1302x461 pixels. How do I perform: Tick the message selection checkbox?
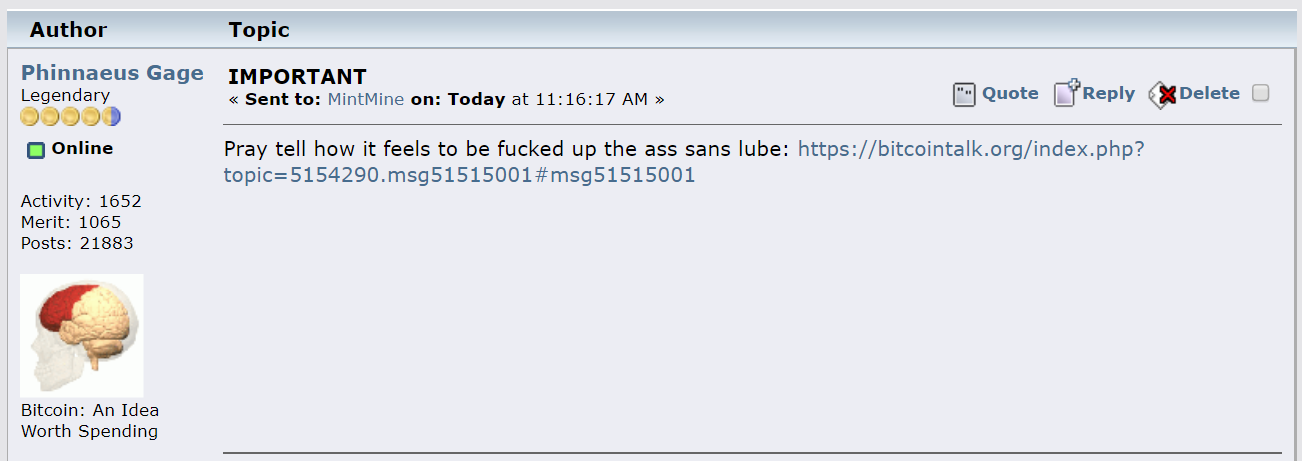click(x=1261, y=93)
